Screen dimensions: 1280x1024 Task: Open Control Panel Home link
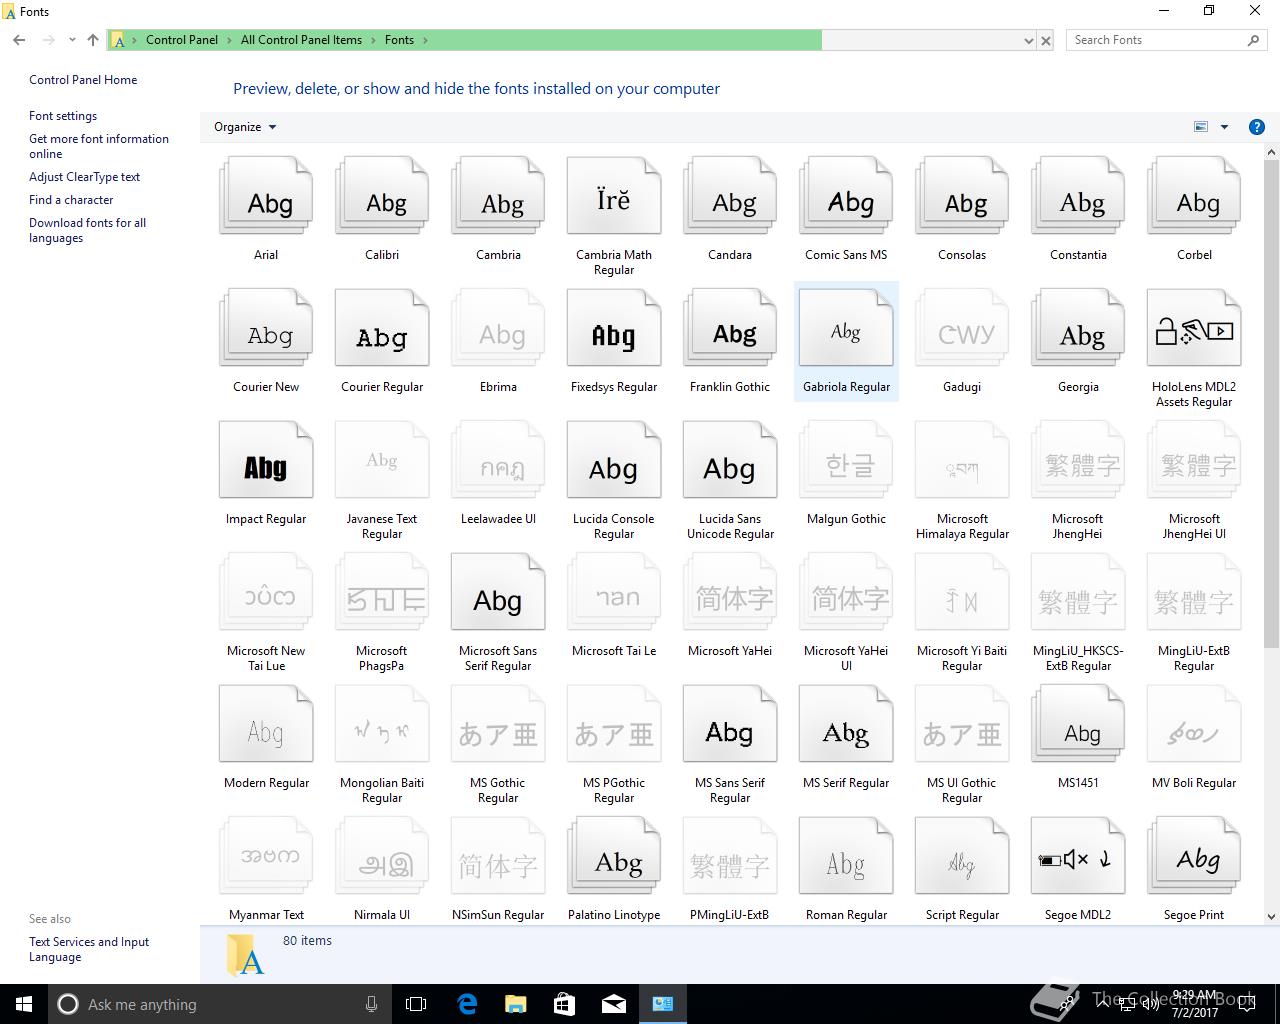pyautogui.click(x=83, y=80)
